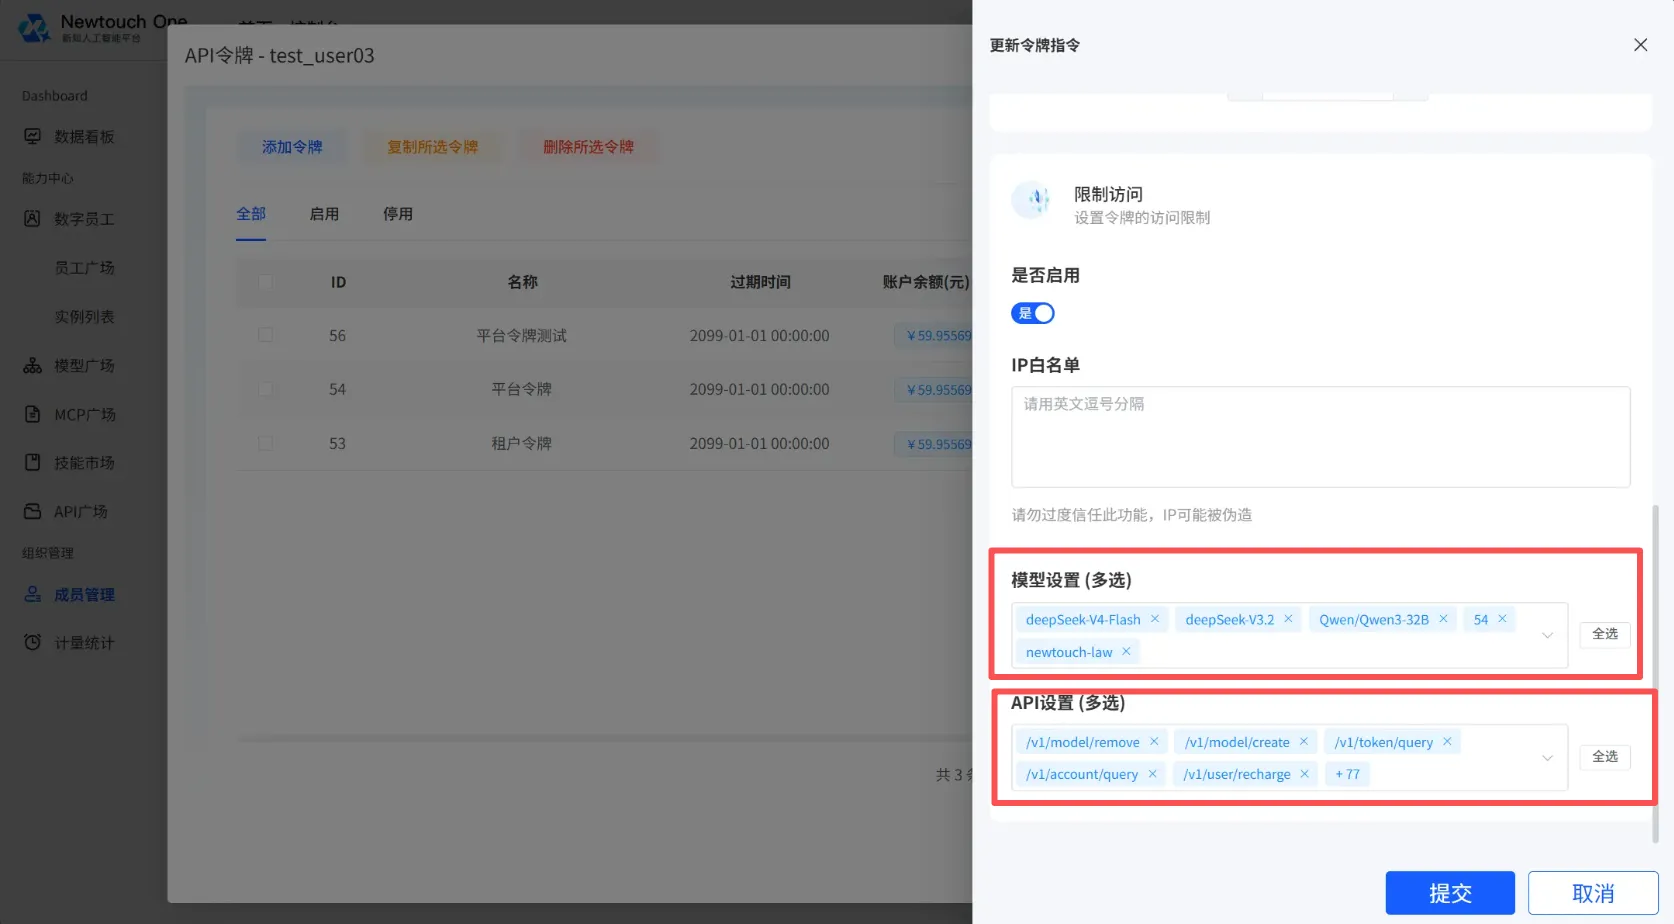Switch to the 启用 tab

(324, 214)
